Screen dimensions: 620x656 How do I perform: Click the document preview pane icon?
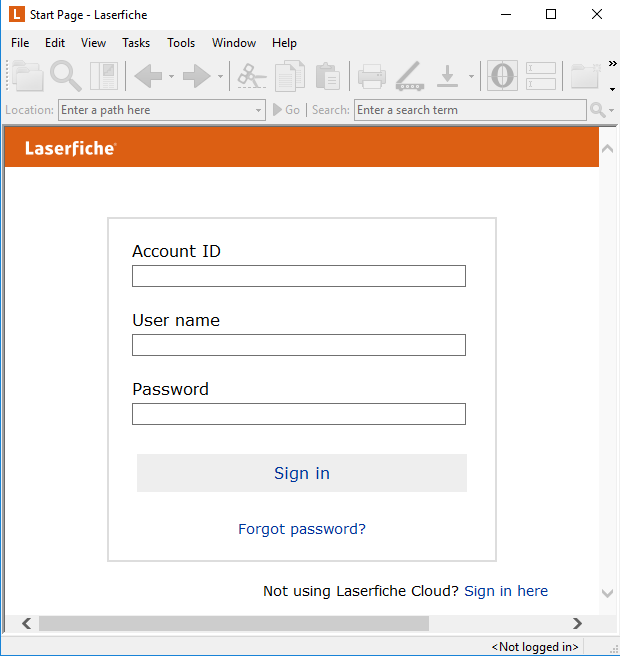pos(104,76)
